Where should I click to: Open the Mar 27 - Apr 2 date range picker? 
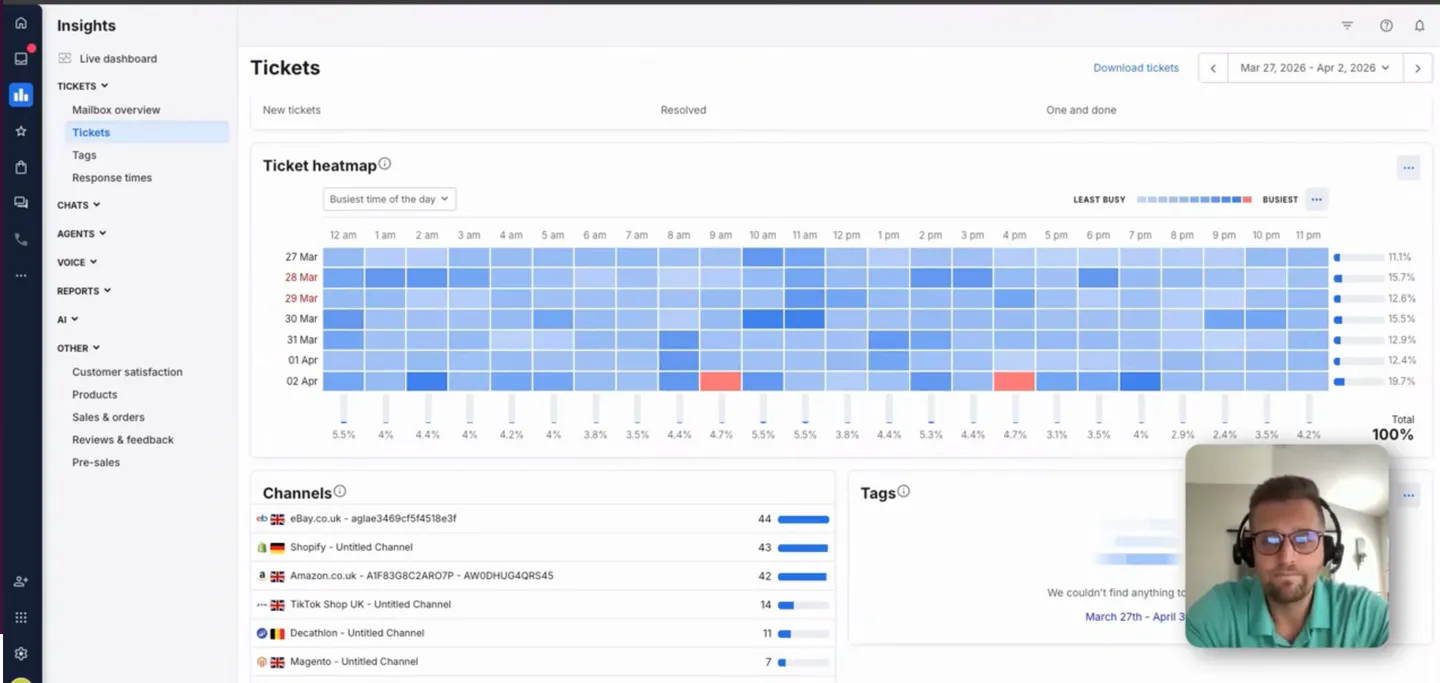pos(1315,68)
